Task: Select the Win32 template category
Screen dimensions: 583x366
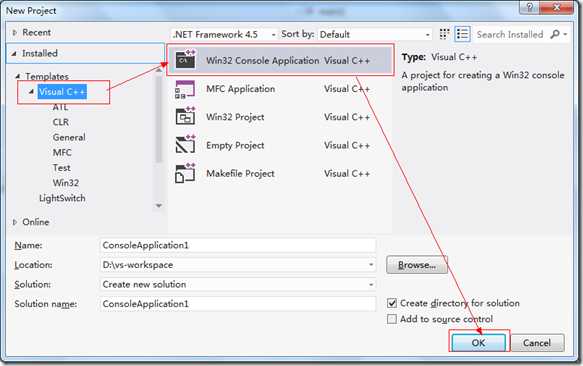Action: click(x=65, y=183)
